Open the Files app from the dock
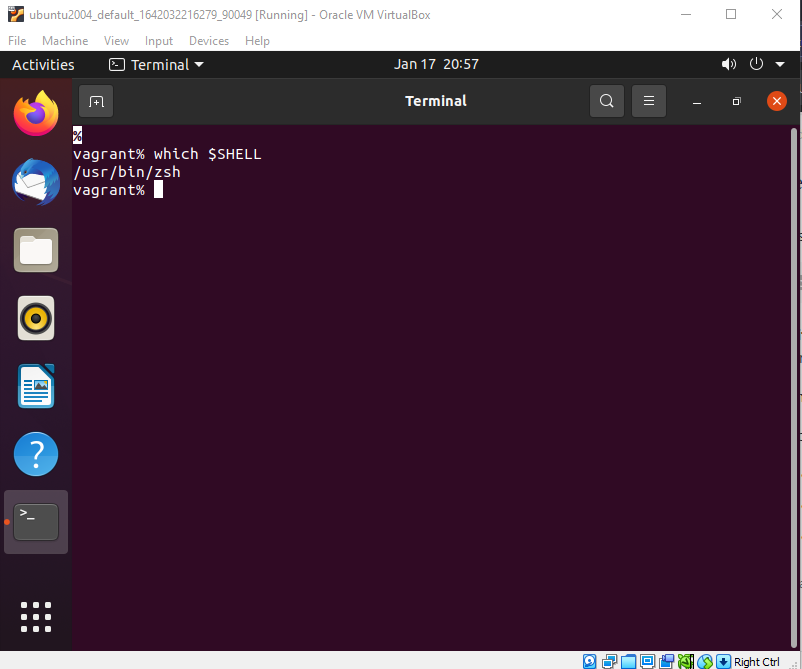This screenshot has width=802, height=669. (x=36, y=250)
